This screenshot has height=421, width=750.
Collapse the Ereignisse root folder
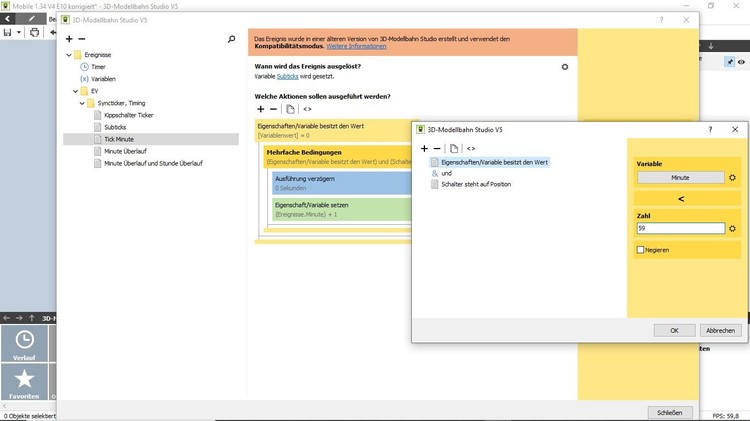point(69,55)
